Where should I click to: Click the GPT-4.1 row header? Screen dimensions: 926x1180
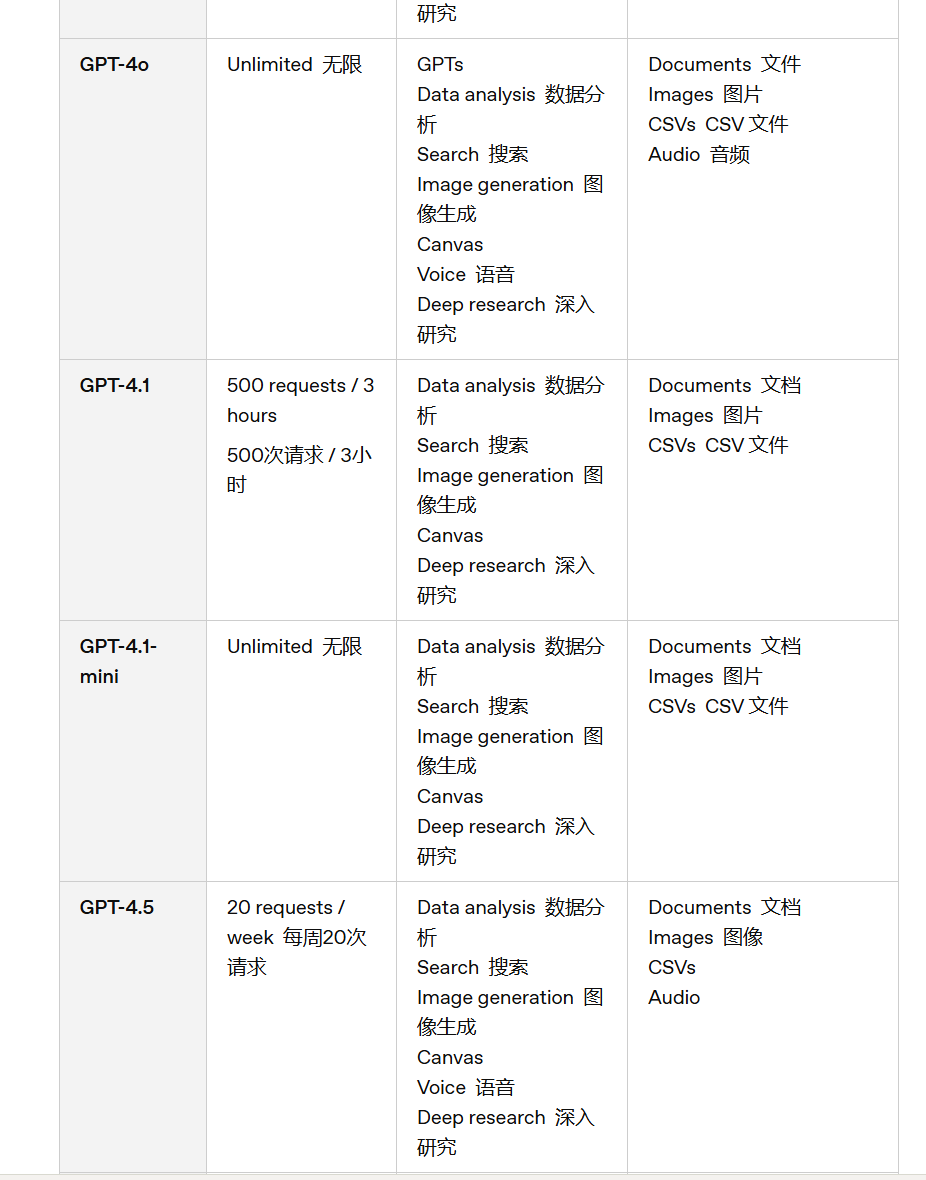[115, 385]
